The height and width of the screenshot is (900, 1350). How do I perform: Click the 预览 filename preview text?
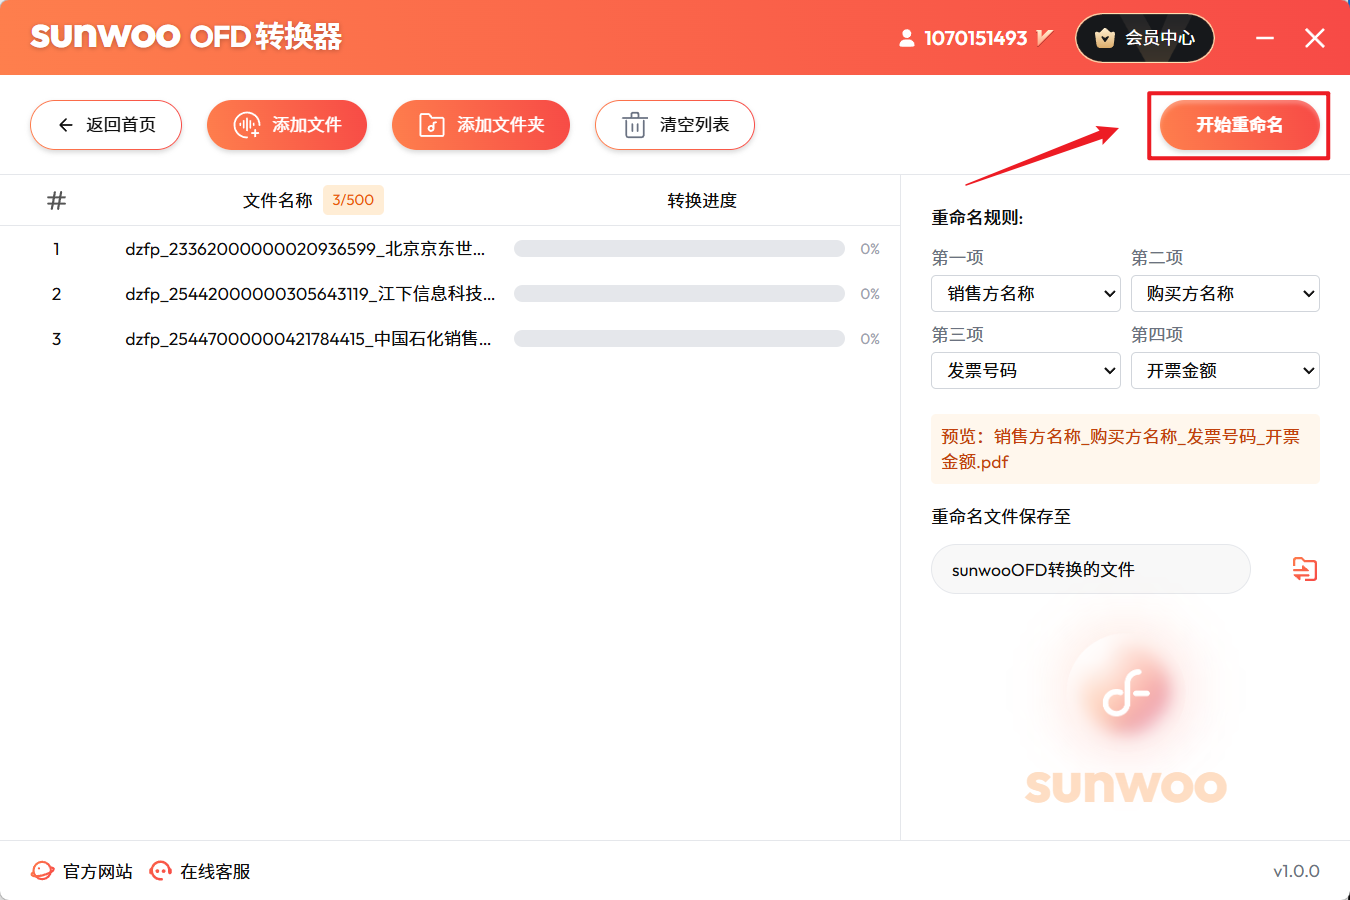coord(1125,449)
